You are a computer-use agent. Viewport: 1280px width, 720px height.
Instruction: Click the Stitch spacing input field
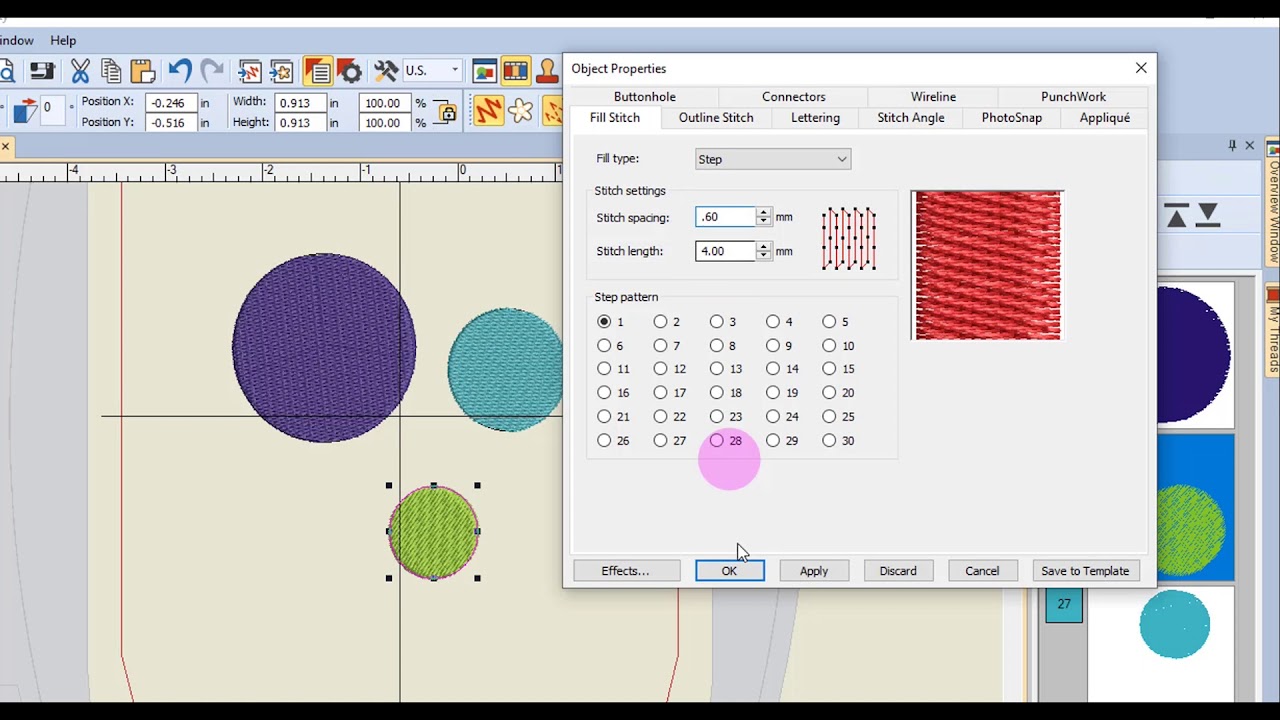[x=726, y=217]
